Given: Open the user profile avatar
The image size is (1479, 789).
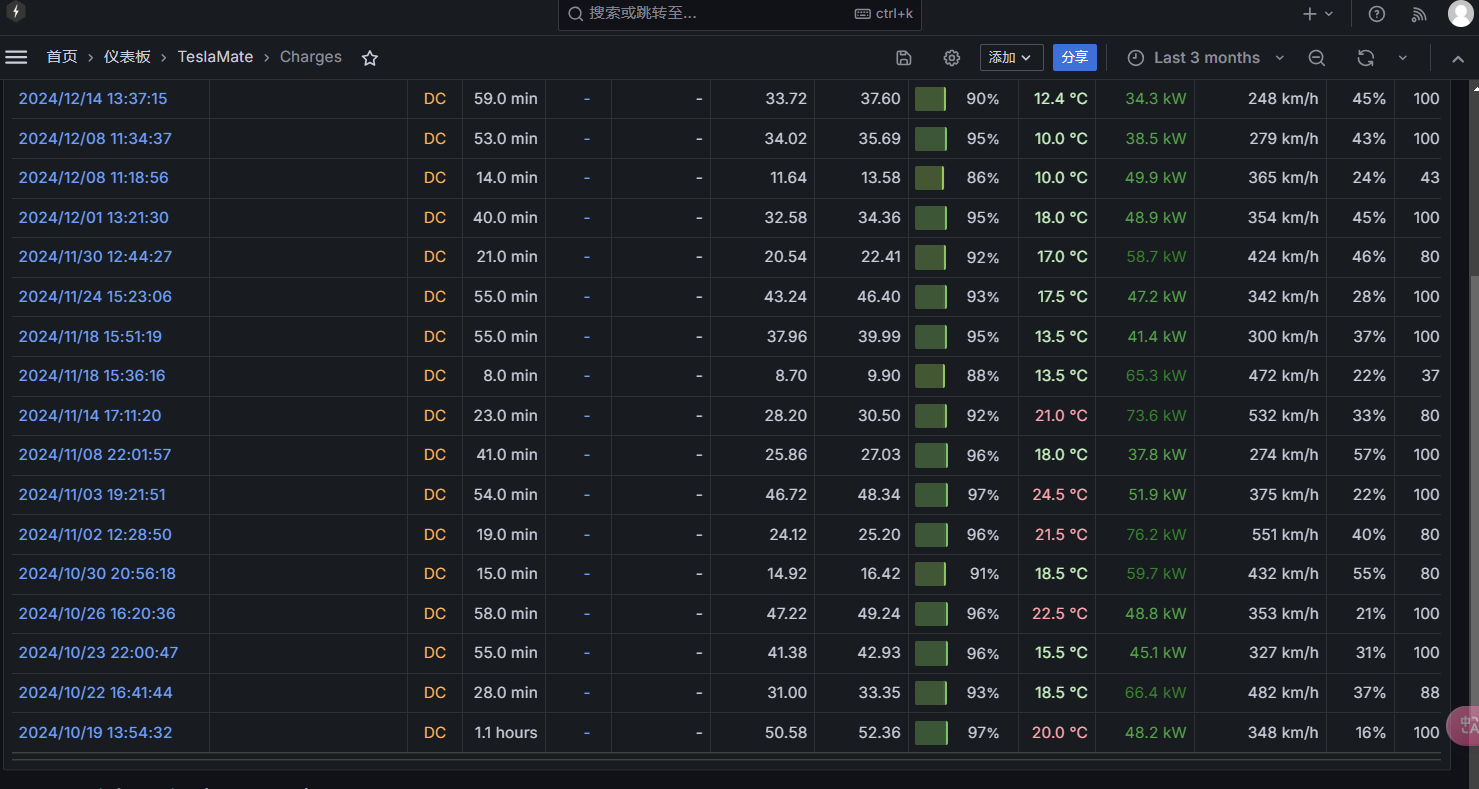Looking at the screenshot, I should point(1460,14).
